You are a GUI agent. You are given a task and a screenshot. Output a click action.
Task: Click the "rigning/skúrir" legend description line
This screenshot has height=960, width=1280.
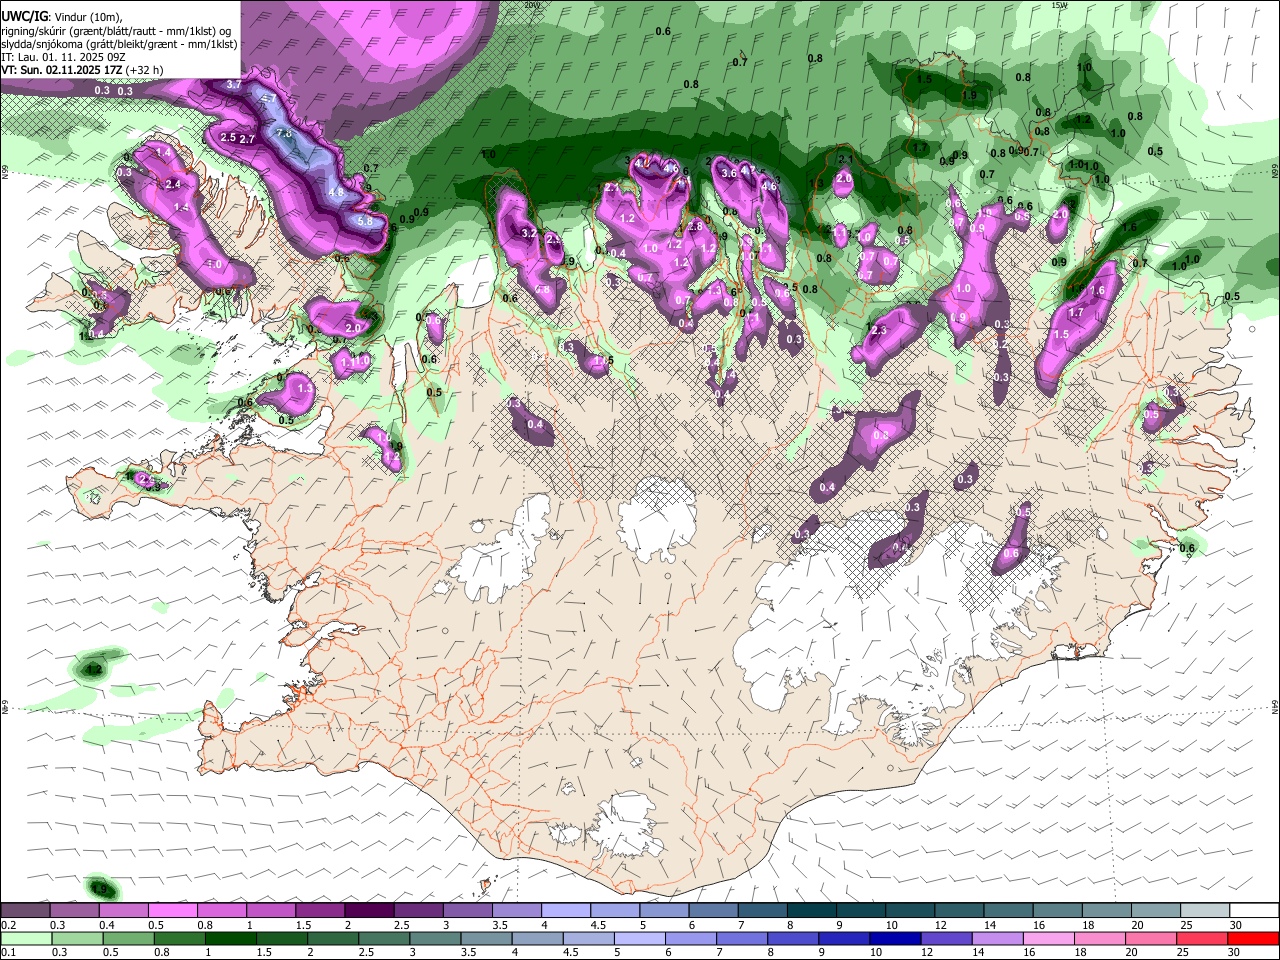click(118, 31)
